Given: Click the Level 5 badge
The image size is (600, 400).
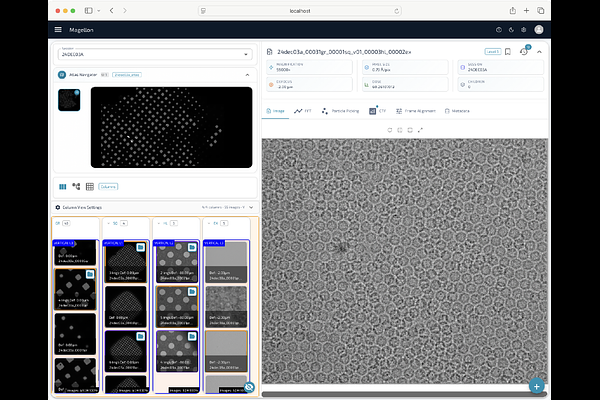Looking at the screenshot, I should point(492,52).
